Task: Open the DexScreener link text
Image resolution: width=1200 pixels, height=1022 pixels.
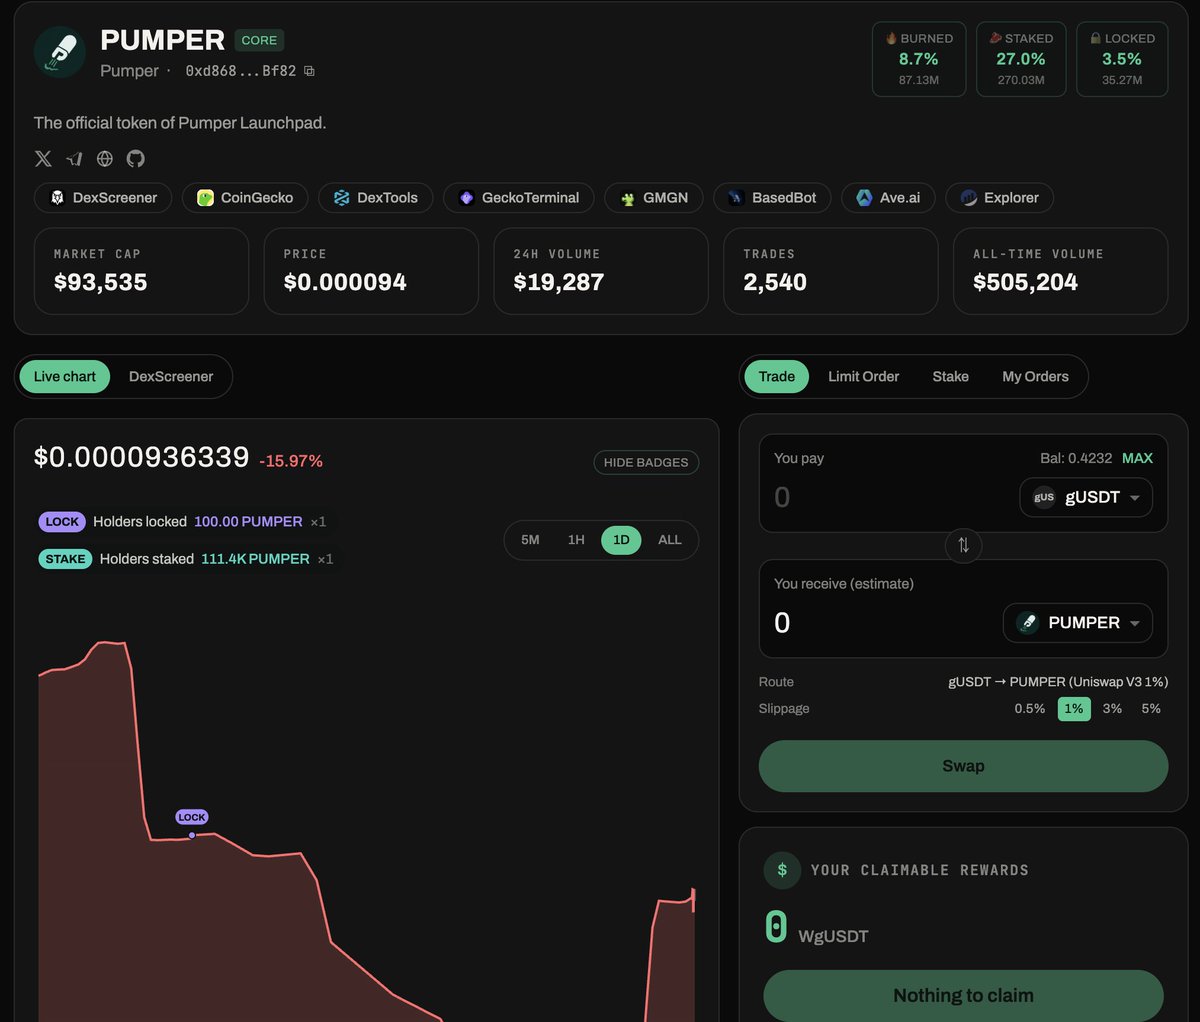Action: (x=115, y=198)
